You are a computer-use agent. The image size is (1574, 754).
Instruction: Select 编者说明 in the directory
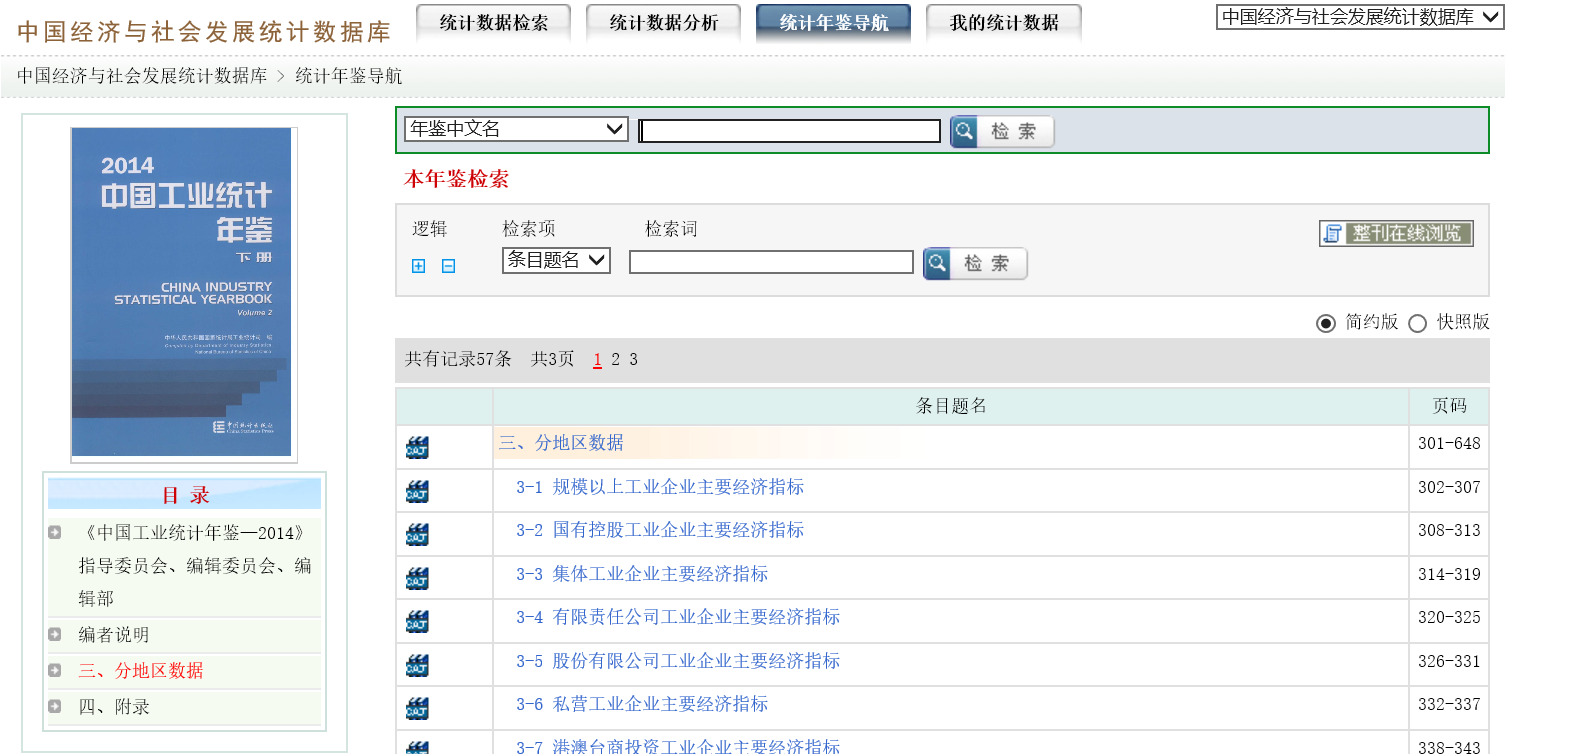coord(114,635)
